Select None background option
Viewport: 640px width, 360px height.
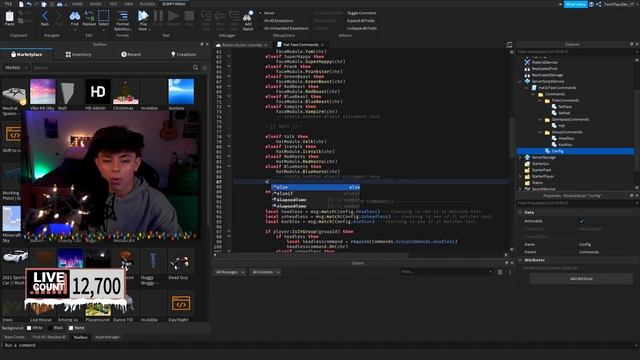tap(71, 328)
